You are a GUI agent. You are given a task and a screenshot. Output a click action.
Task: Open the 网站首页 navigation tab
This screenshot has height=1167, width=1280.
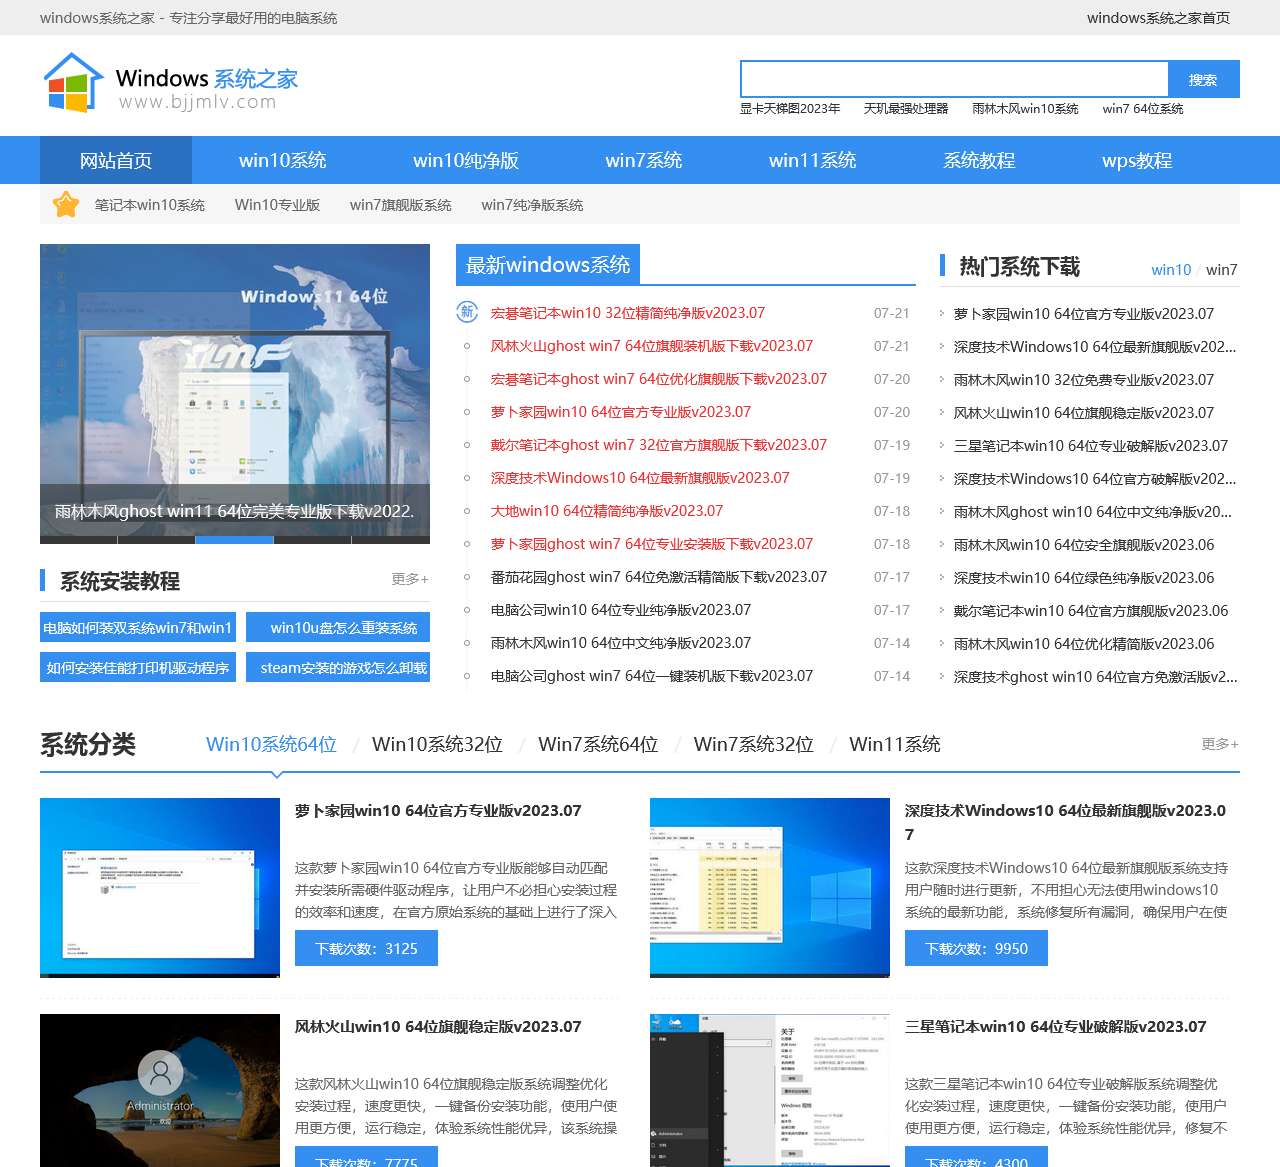click(x=116, y=160)
